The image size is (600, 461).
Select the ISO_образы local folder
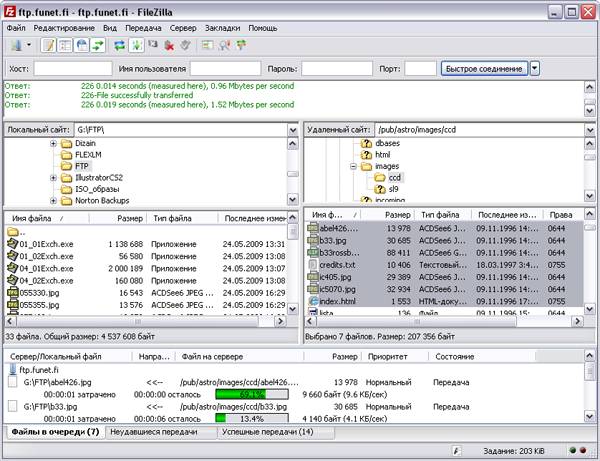click(97, 189)
